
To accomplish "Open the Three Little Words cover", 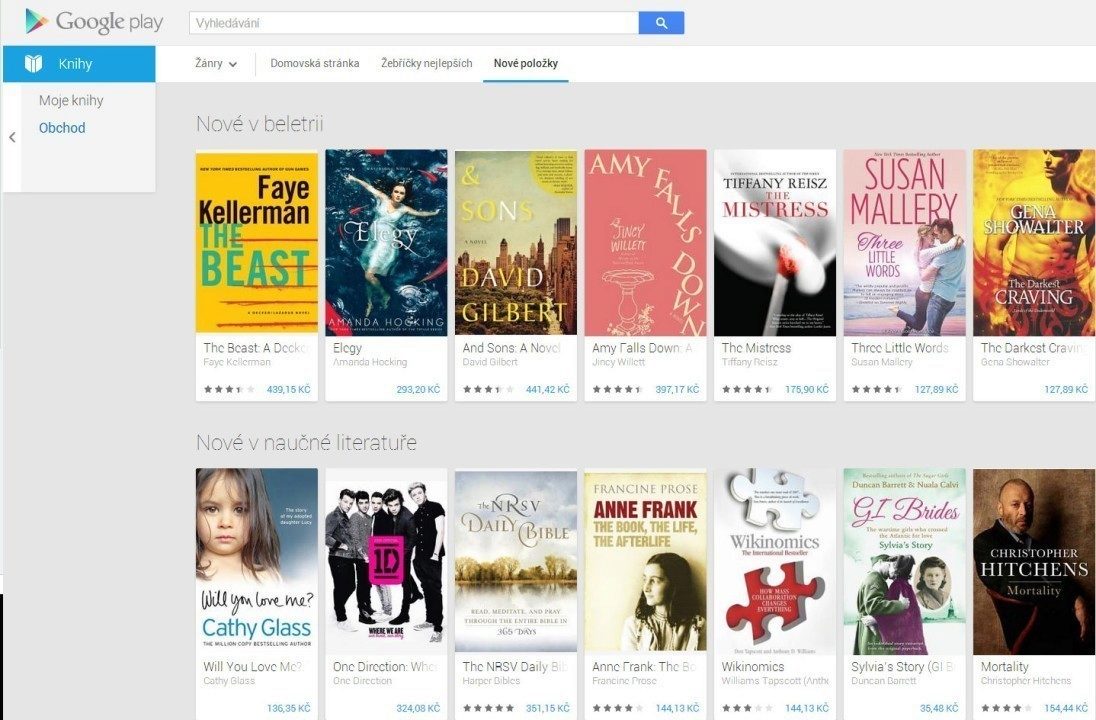I will click(904, 243).
